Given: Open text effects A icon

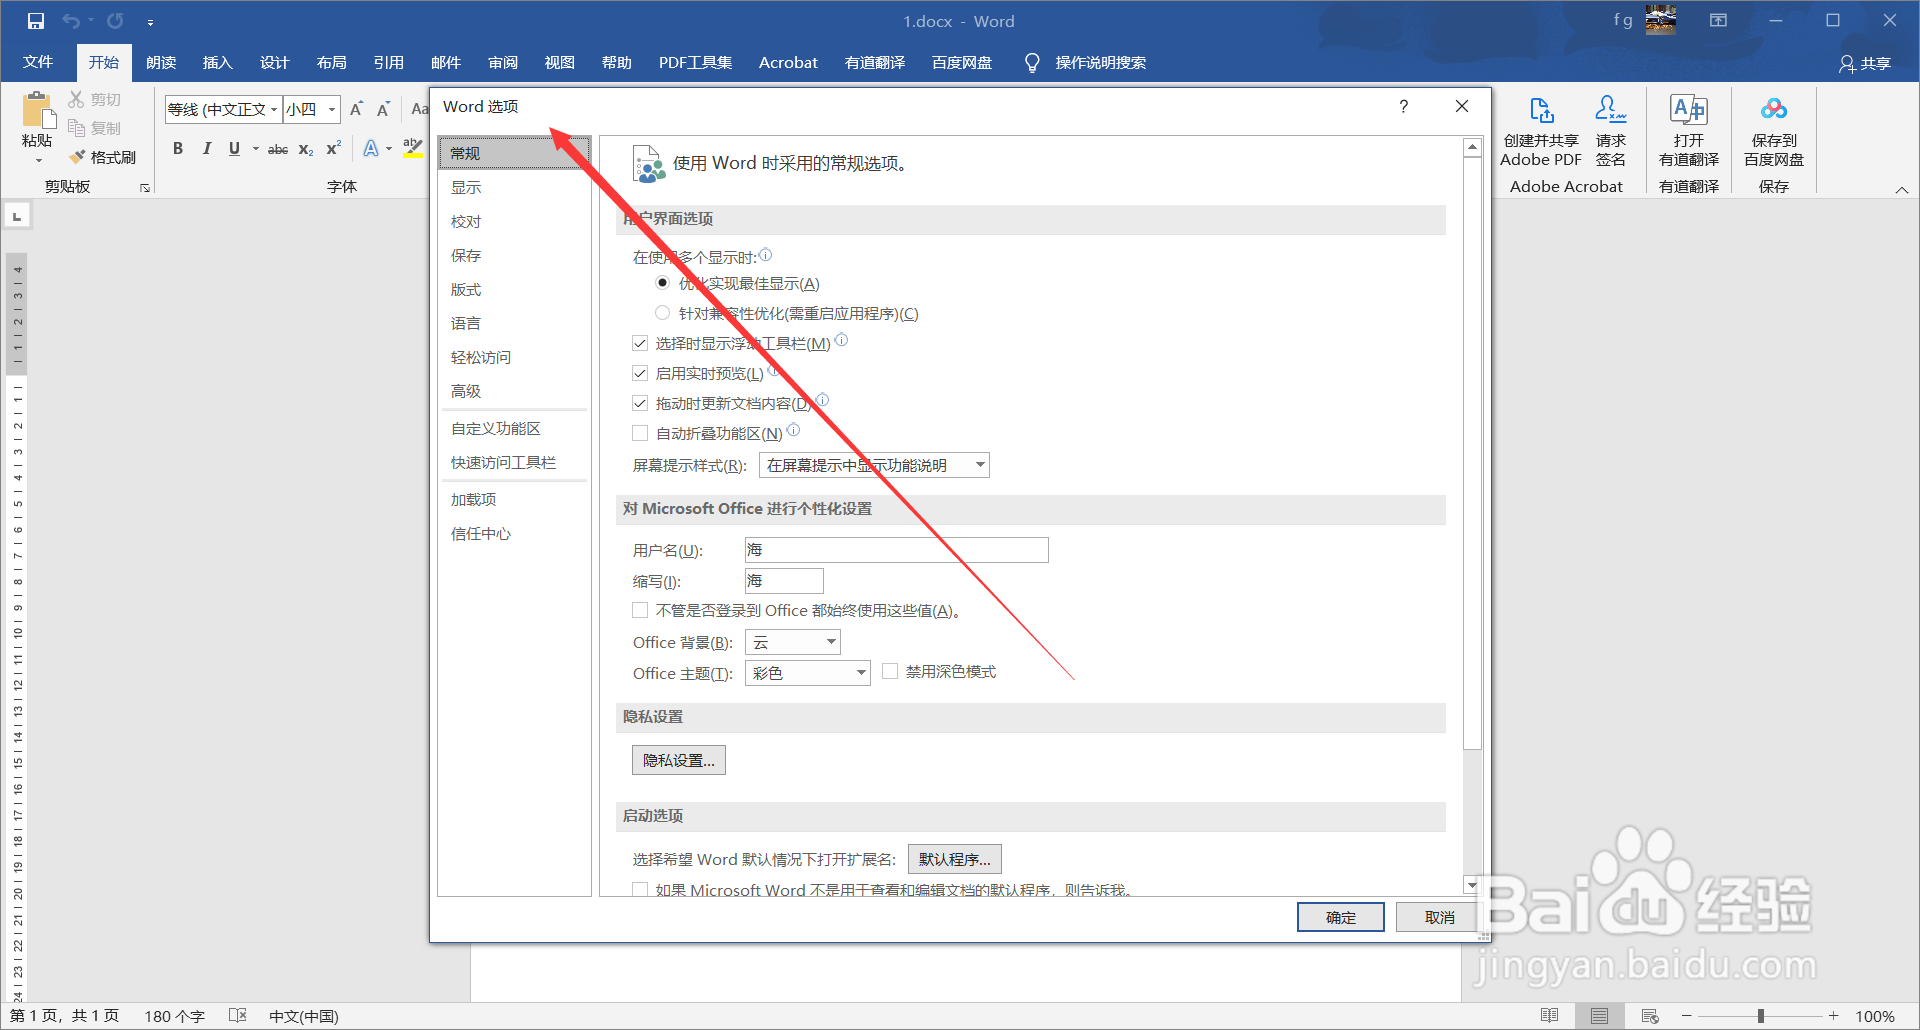Looking at the screenshot, I should pos(371,148).
